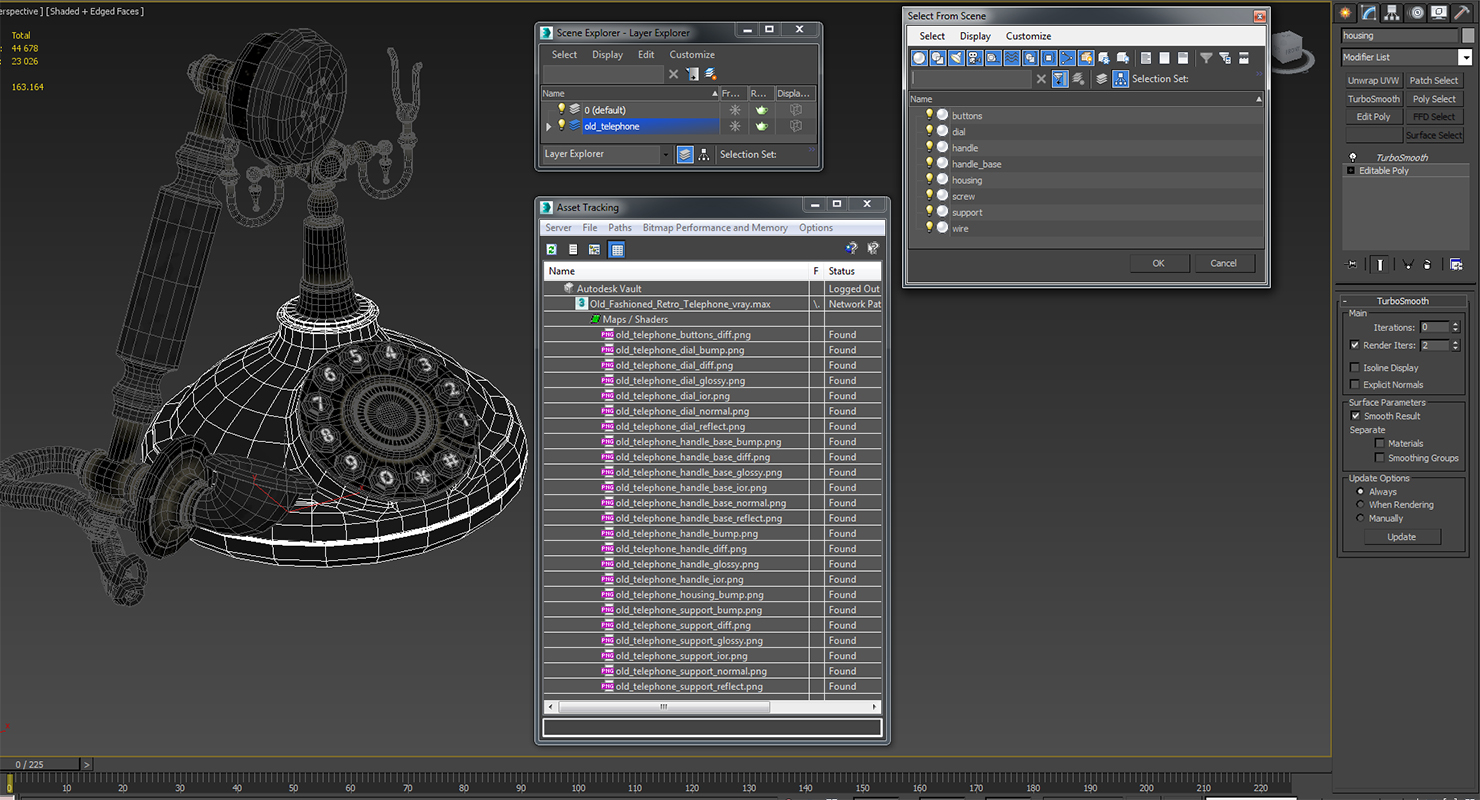The height and width of the screenshot is (800, 1480).
Task: Open Customize menu in Select From Scene
Action: pyautogui.click(x=1028, y=36)
